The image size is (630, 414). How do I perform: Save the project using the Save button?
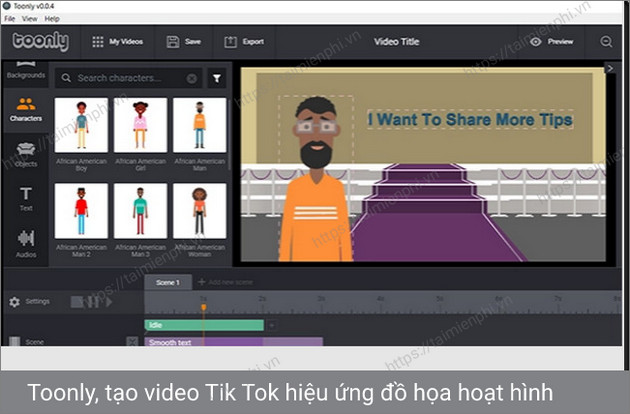click(183, 42)
